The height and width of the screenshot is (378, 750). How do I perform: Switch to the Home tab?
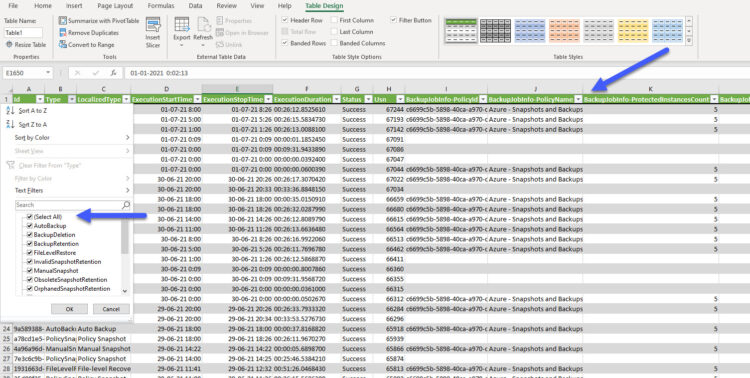point(43,6)
